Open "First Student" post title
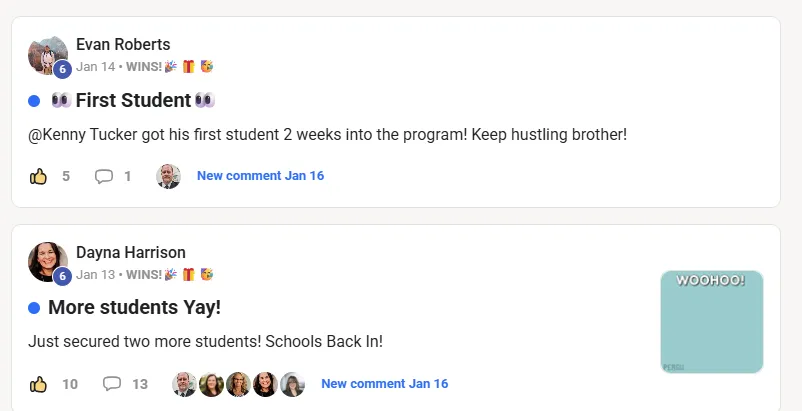The image size is (802, 411). click(x=133, y=100)
